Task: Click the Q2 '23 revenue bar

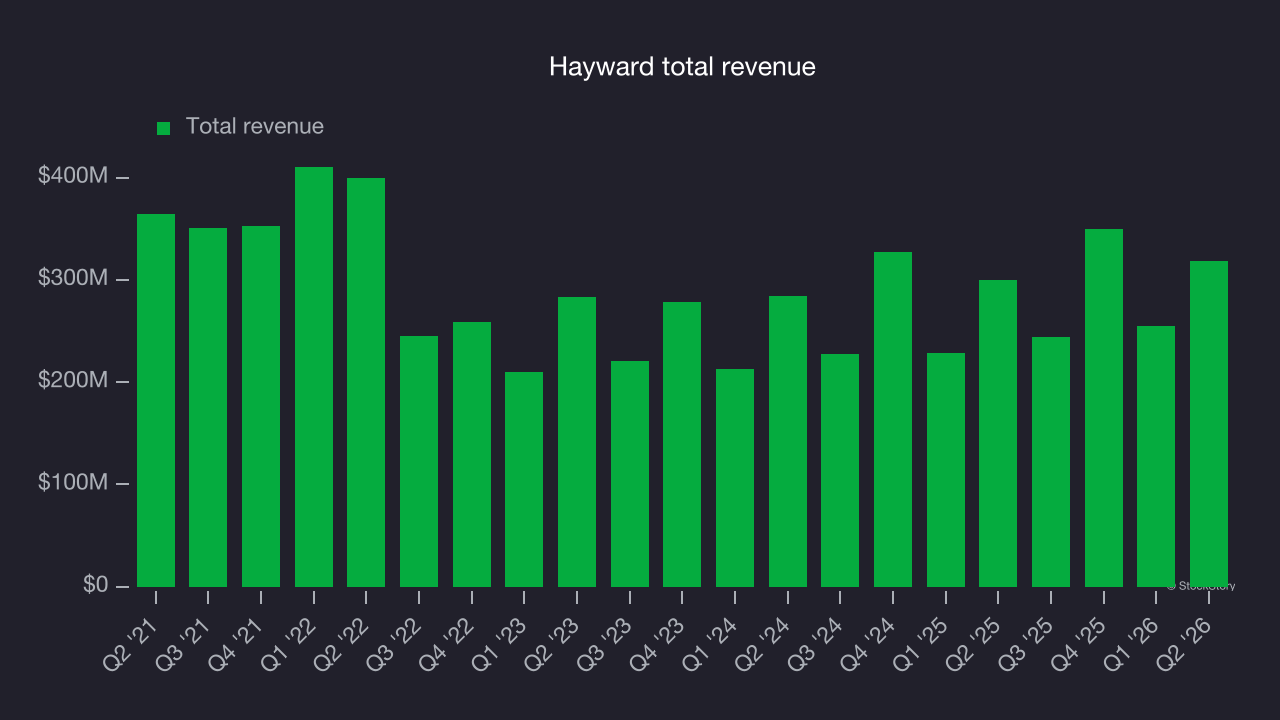Action: 577,442
